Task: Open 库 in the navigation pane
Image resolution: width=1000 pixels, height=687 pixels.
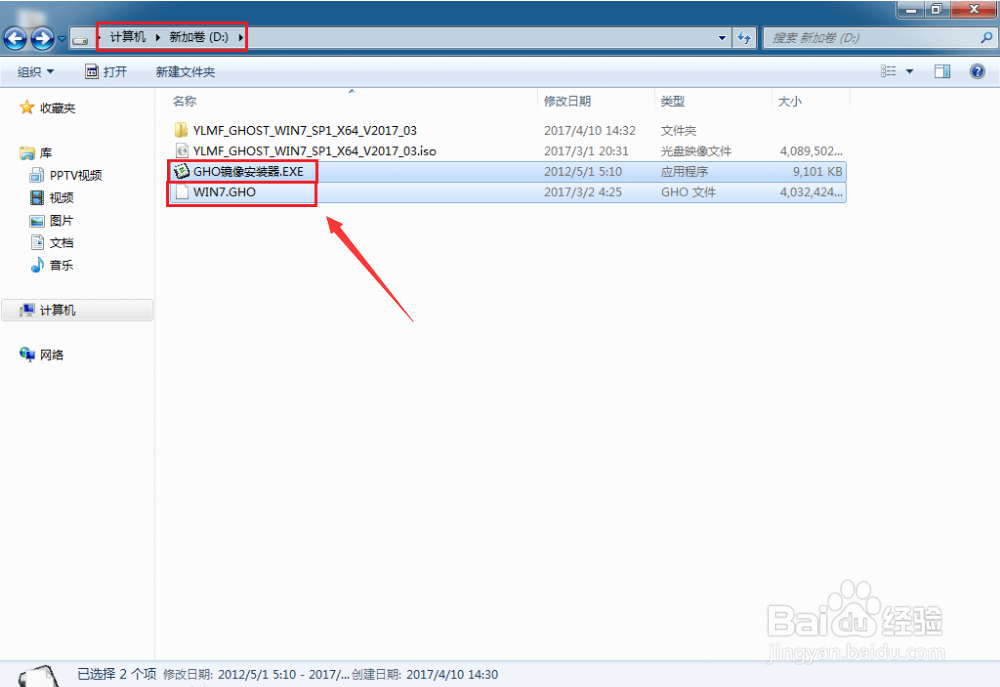Action: (46, 153)
